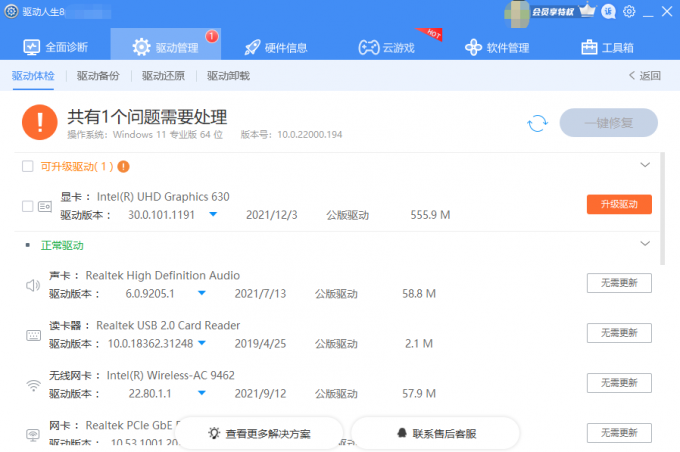The image size is (680, 452).
Task: Open the settings gear in title bar
Action: pos(629,11)
